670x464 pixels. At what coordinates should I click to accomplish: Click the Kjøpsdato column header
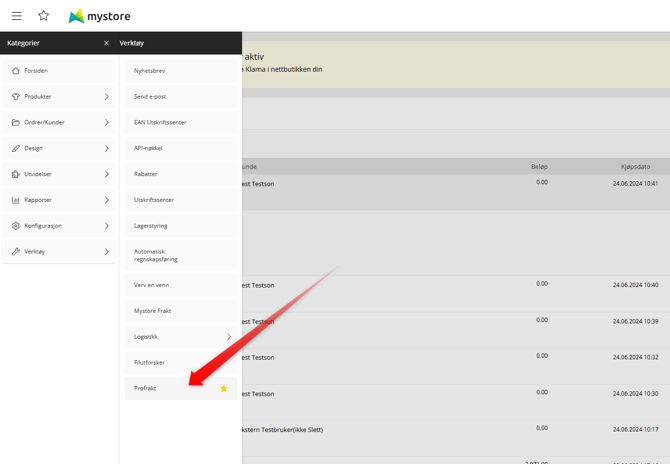(x=635, y=167)
